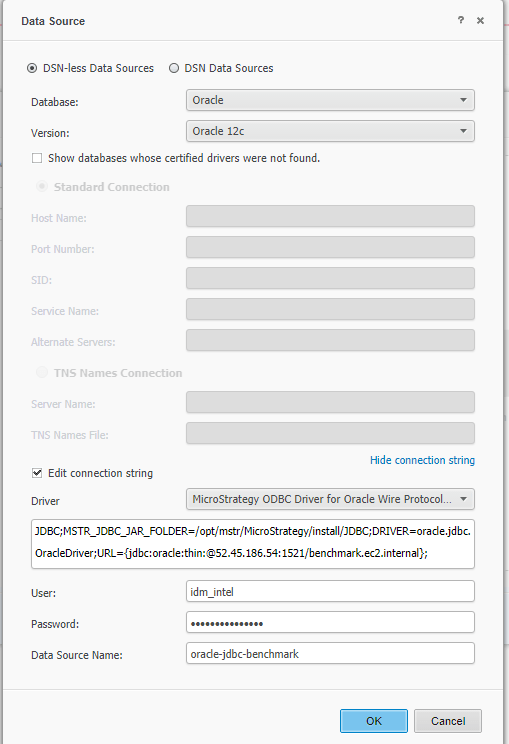This screenshot has height=744, width=509.
Task: Click the User: label
Action: click(x=43, y=593)
